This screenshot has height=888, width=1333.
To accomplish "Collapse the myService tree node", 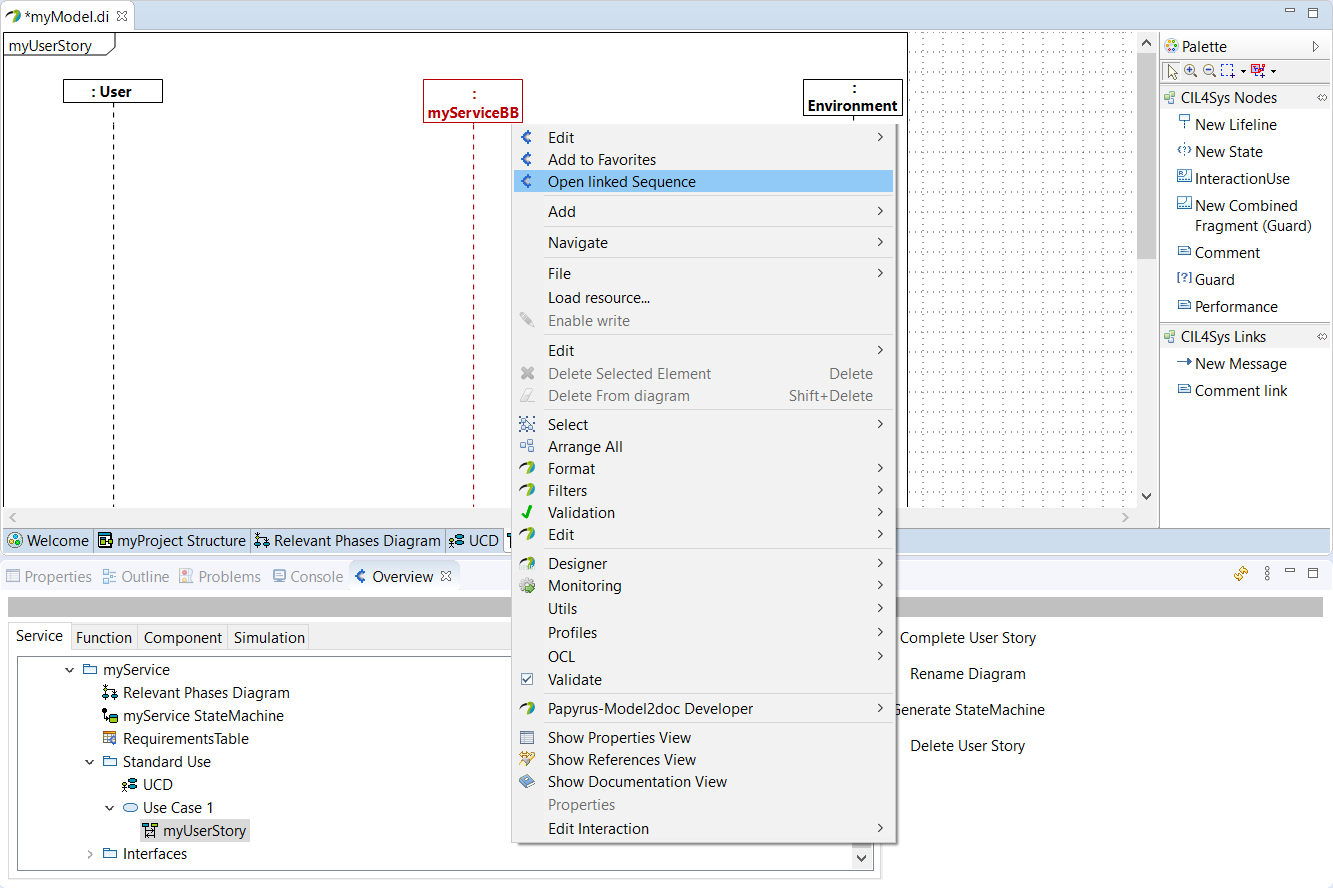I will (69, 670).
